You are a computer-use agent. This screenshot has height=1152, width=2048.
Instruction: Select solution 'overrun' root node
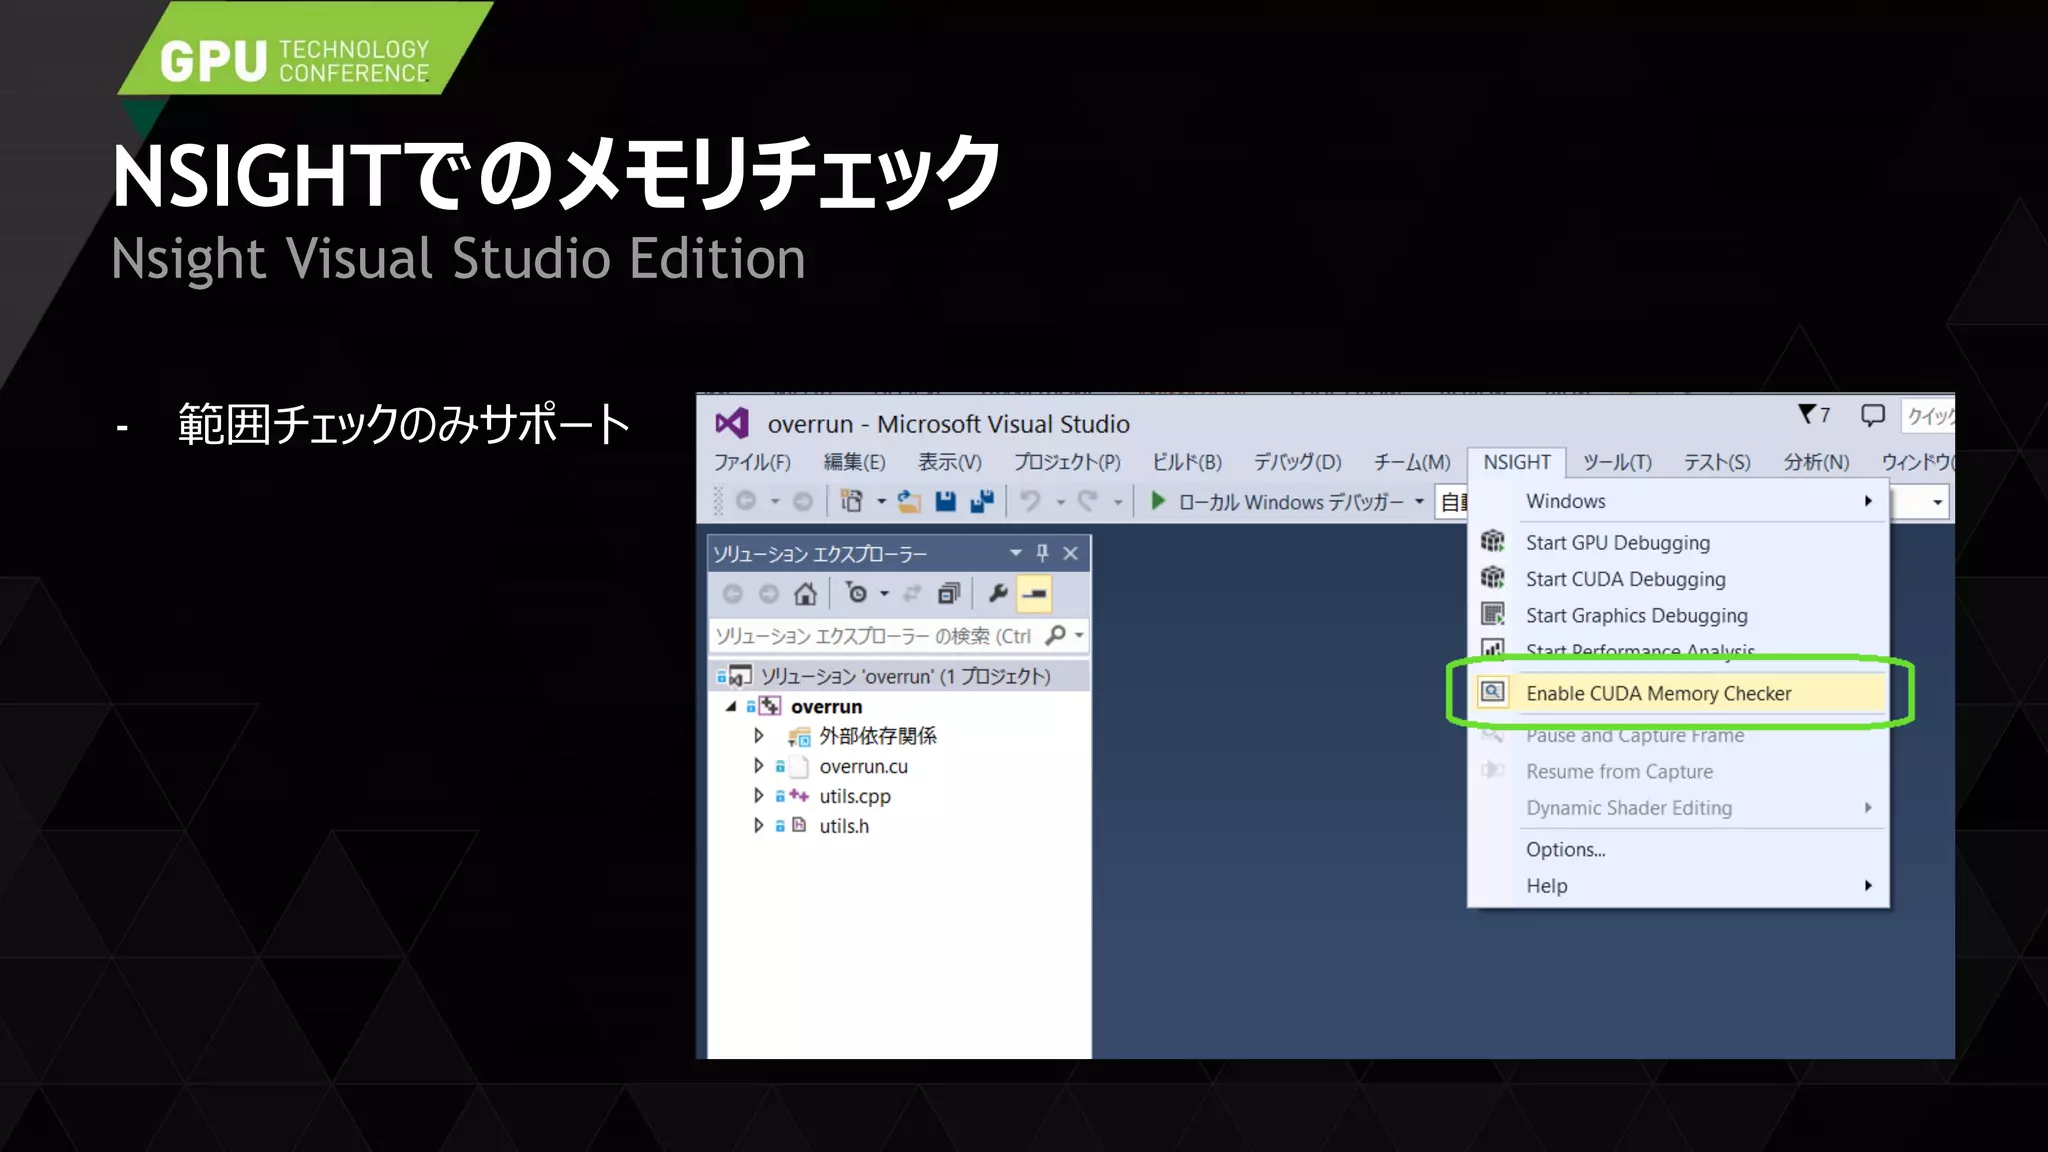pyautogui.click(x=899, y=676)
